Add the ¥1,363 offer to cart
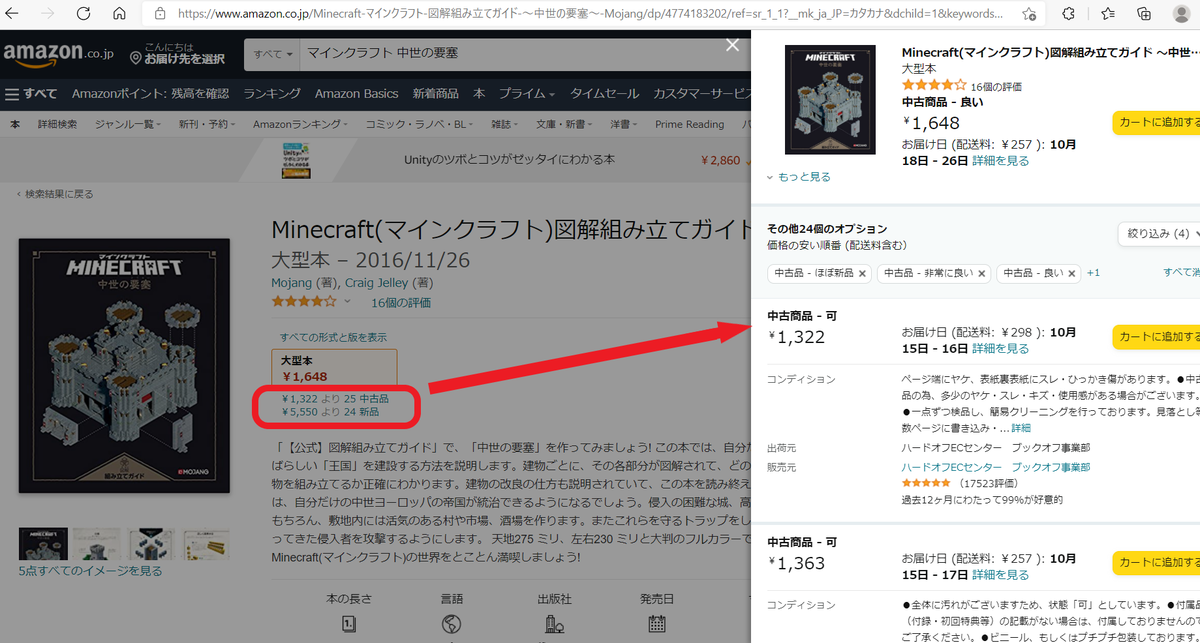The image size is (1200, 643). tap(1156, 562)
